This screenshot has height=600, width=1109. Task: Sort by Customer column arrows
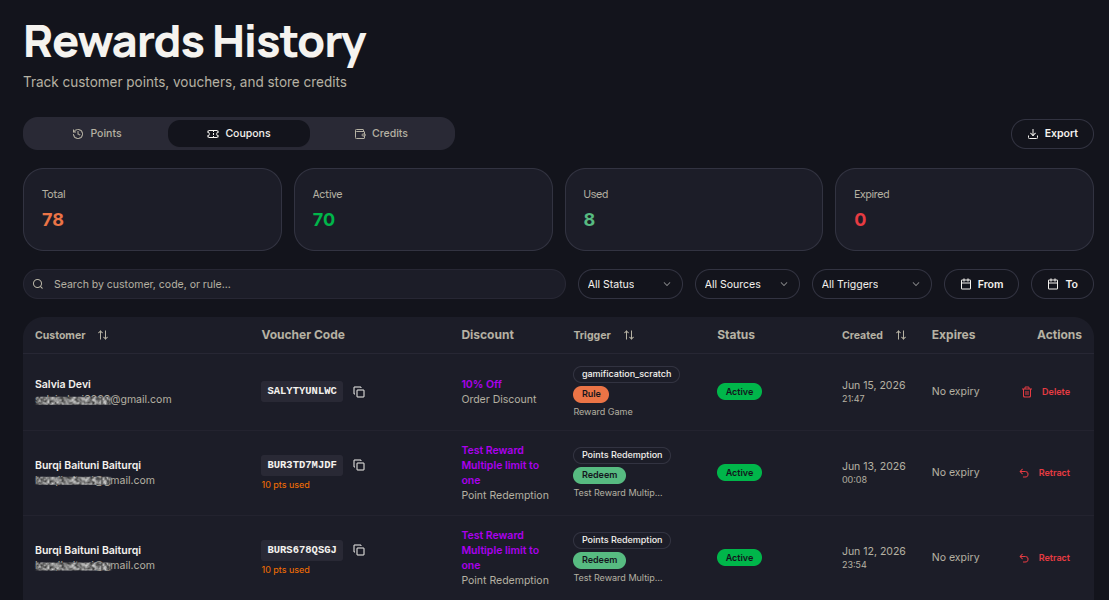pos(103,335)
